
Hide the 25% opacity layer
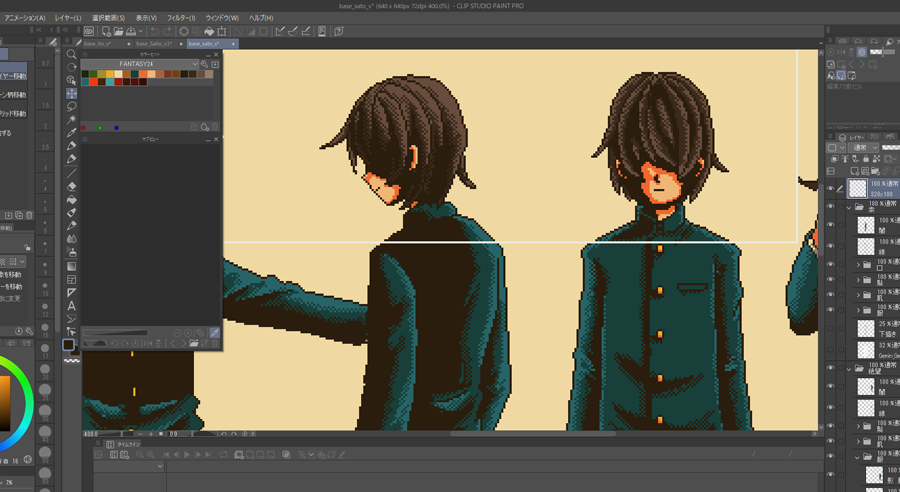830,327
